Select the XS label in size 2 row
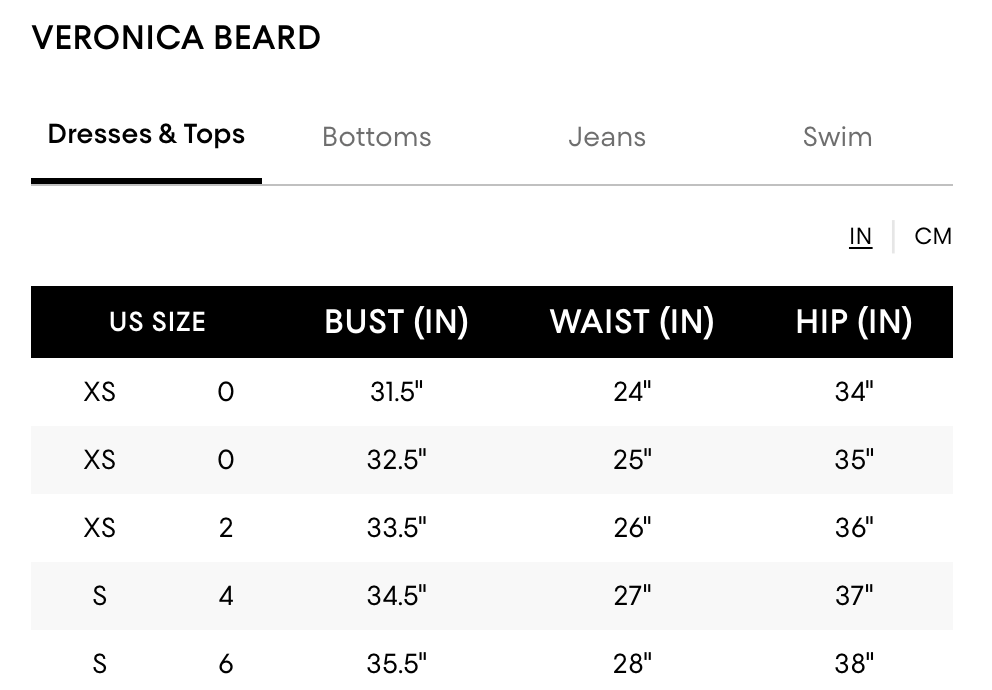The width and height of the screenshot is (992, 690). pyautogui.click(x=99, y=527)
